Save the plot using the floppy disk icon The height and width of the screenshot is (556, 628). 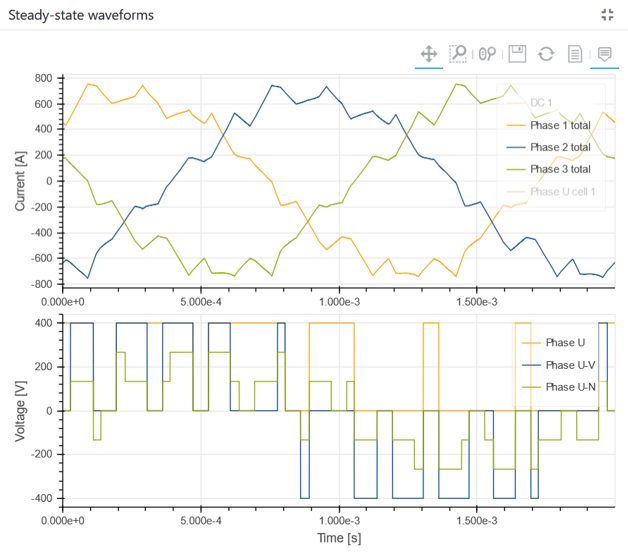pyautogui.click(x=517, y=53)
